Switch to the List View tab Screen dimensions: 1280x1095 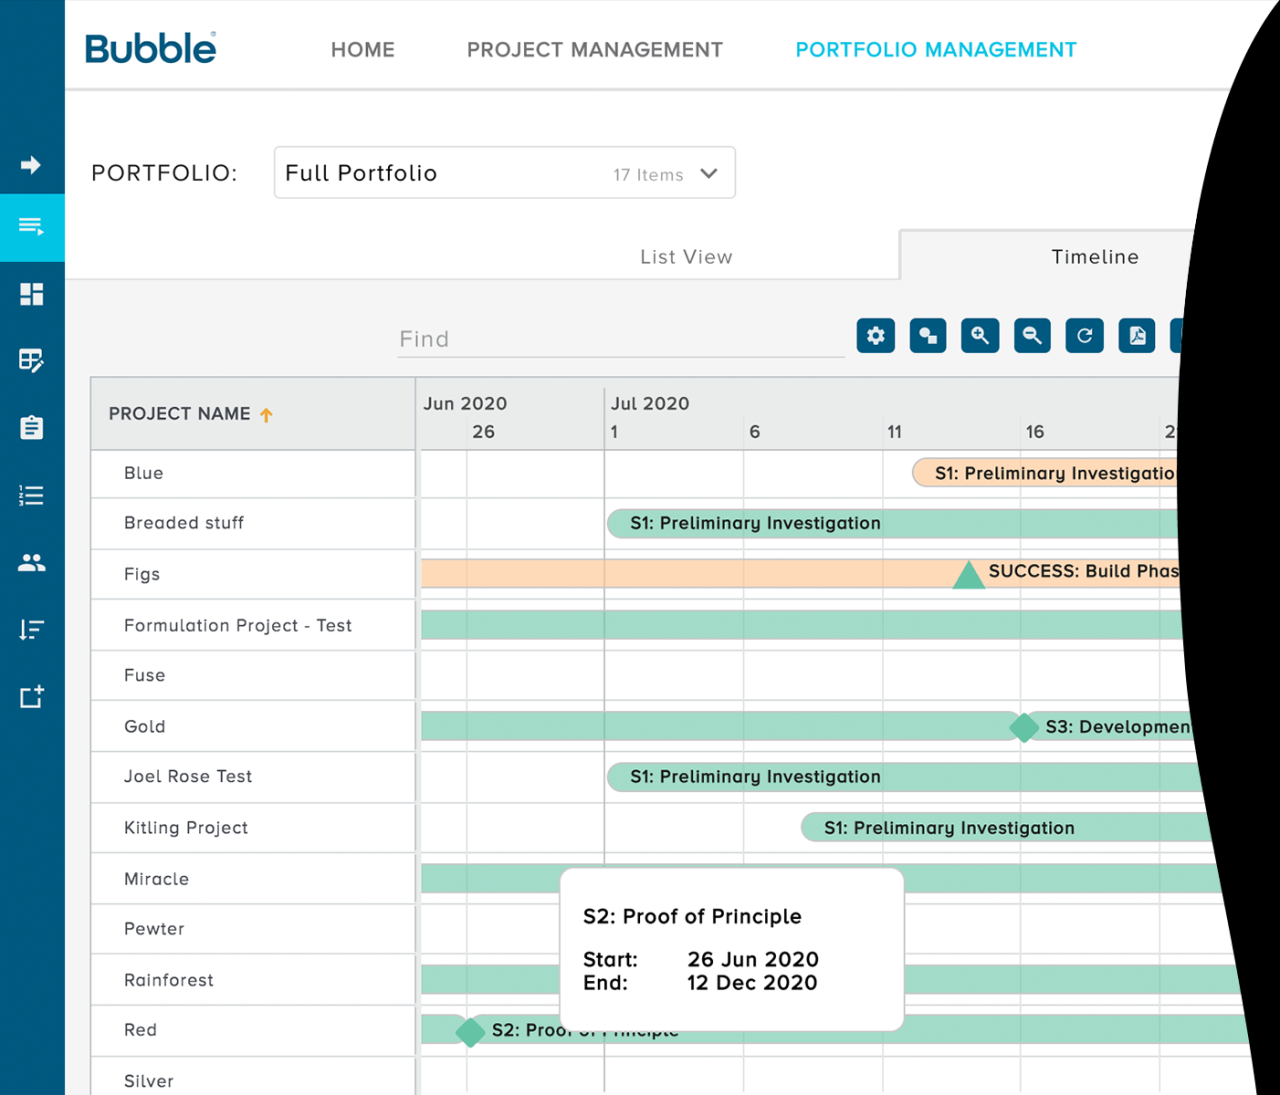tap(686, 256)
